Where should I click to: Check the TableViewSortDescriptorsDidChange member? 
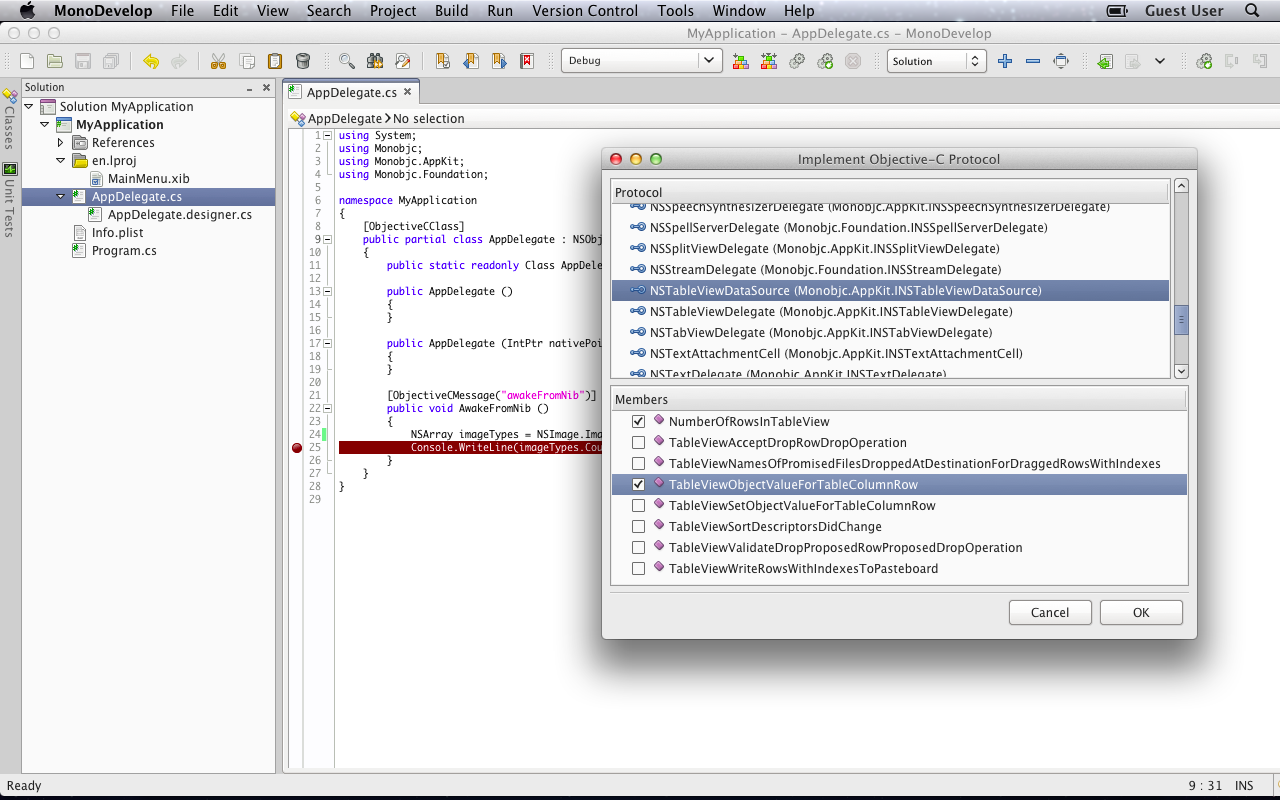click(x=638, y=527)
